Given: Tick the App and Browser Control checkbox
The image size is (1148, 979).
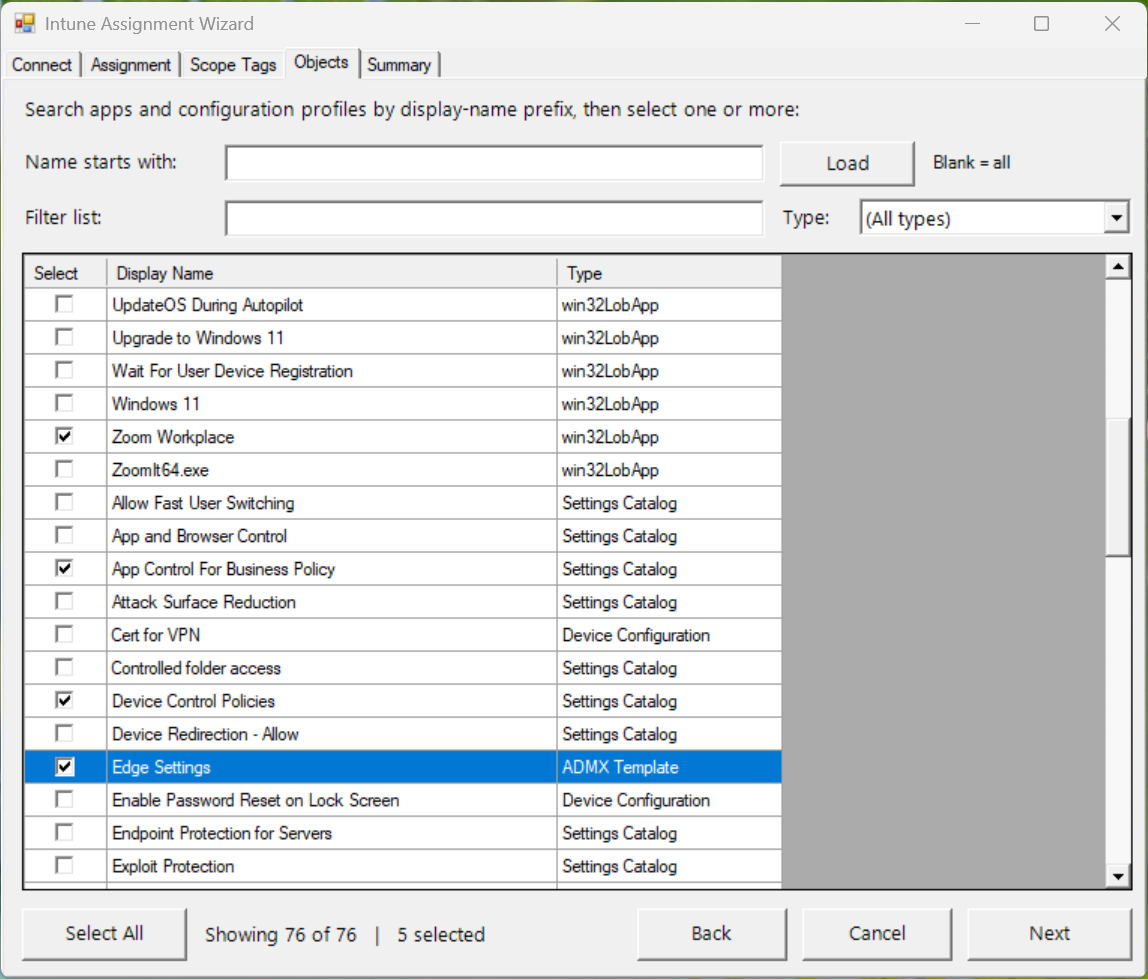Looking at the screenshot, I should pyautogui.click(x=64, y=535).
